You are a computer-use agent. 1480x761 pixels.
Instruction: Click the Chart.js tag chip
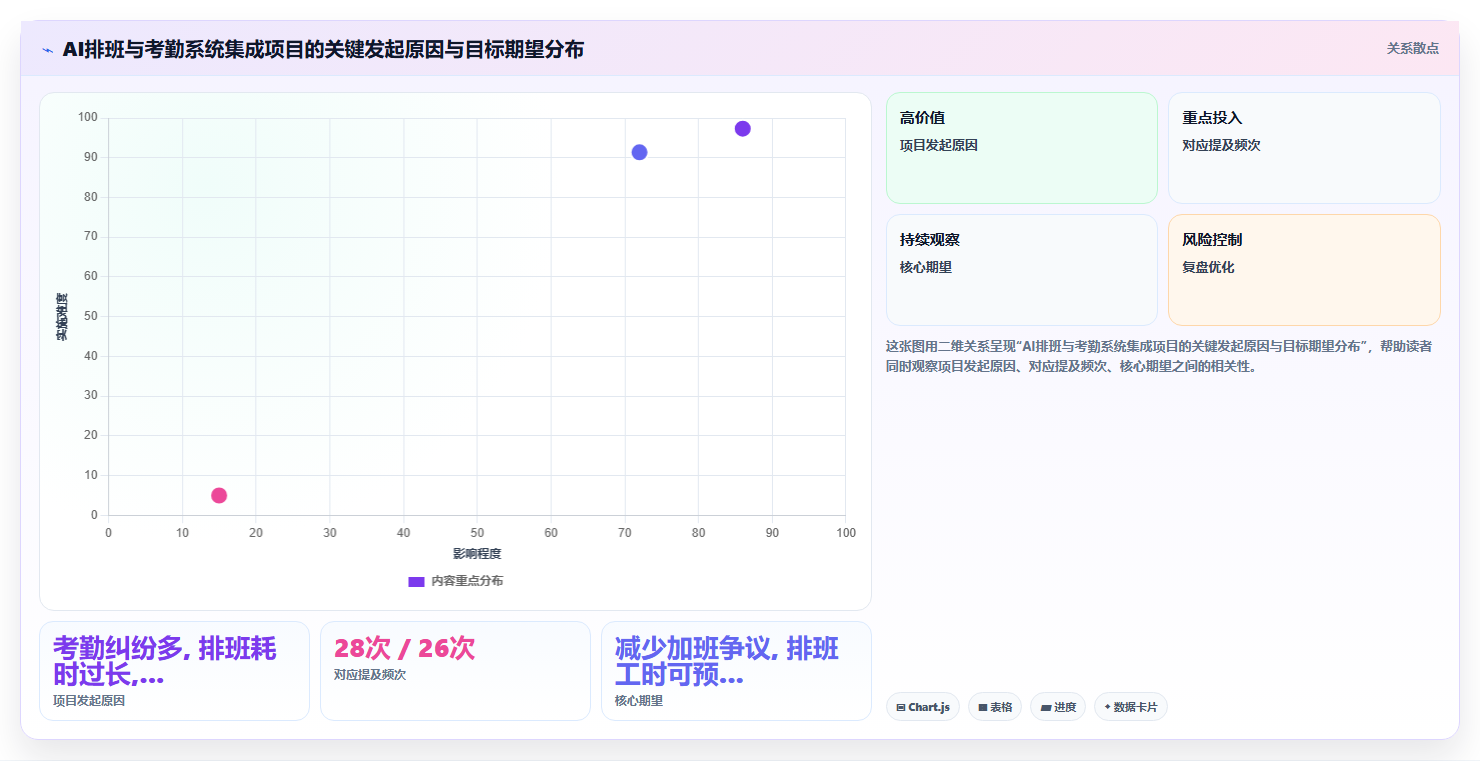(922, 707)
